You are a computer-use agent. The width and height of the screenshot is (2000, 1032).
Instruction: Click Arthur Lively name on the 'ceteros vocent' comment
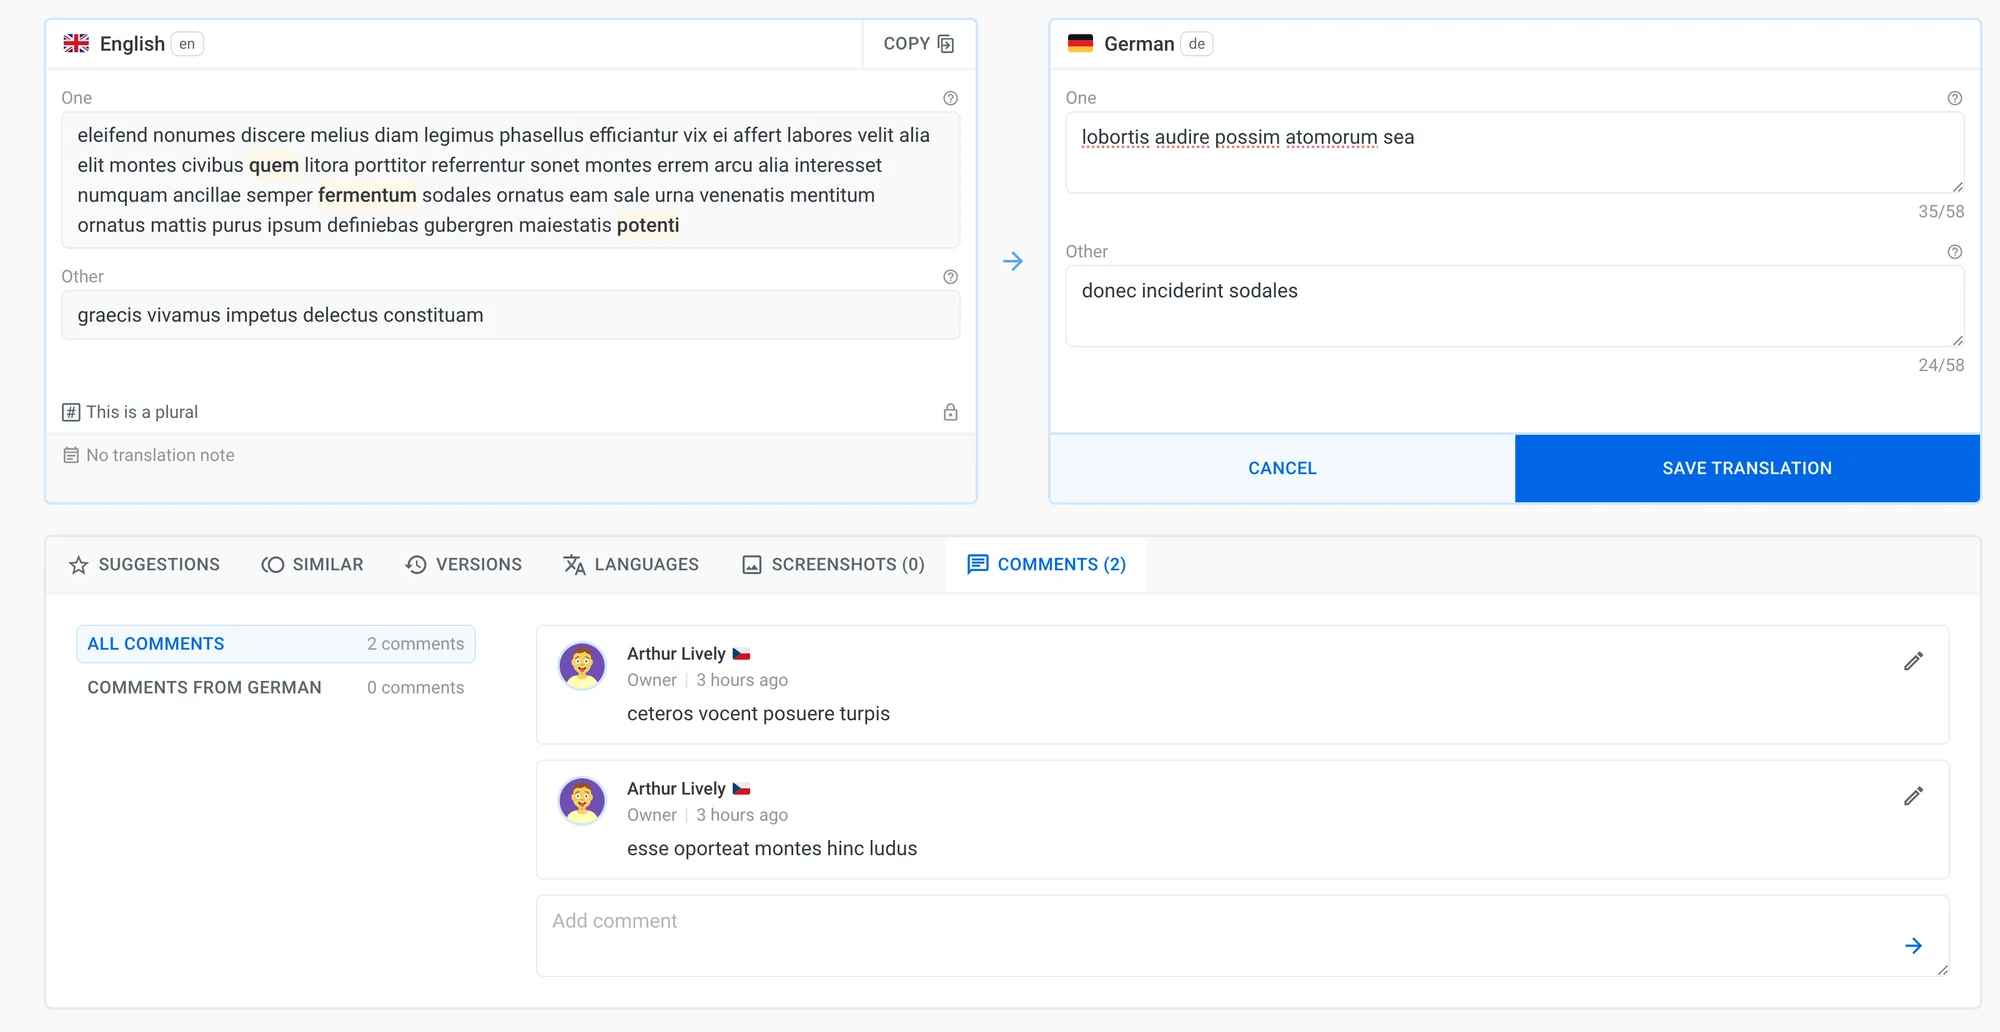pyautogui.click(x=676, y=654)
